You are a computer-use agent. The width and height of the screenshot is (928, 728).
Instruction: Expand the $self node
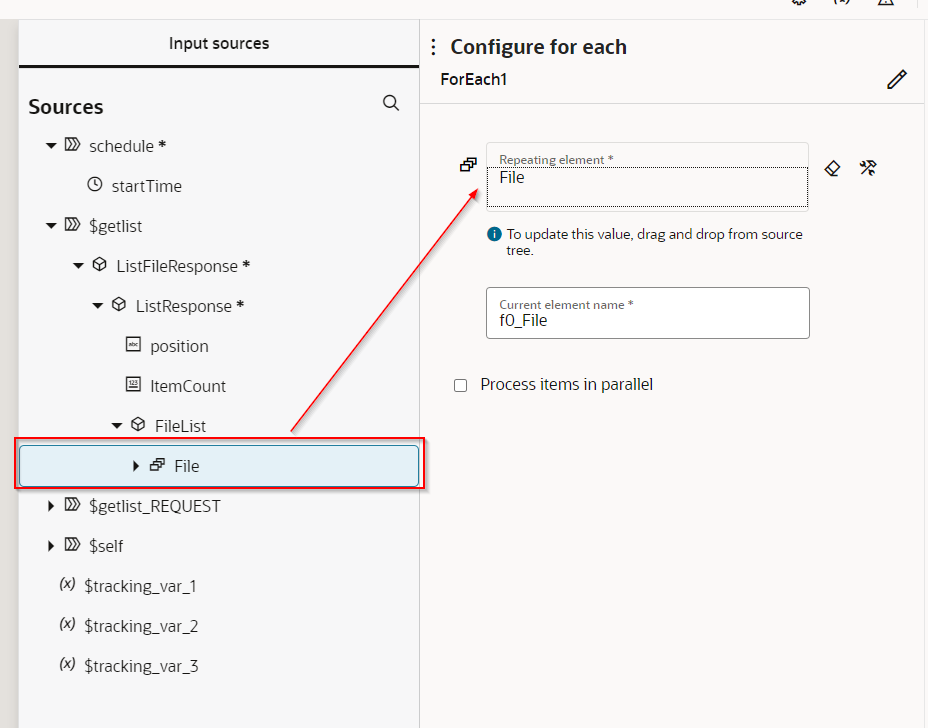51,546
